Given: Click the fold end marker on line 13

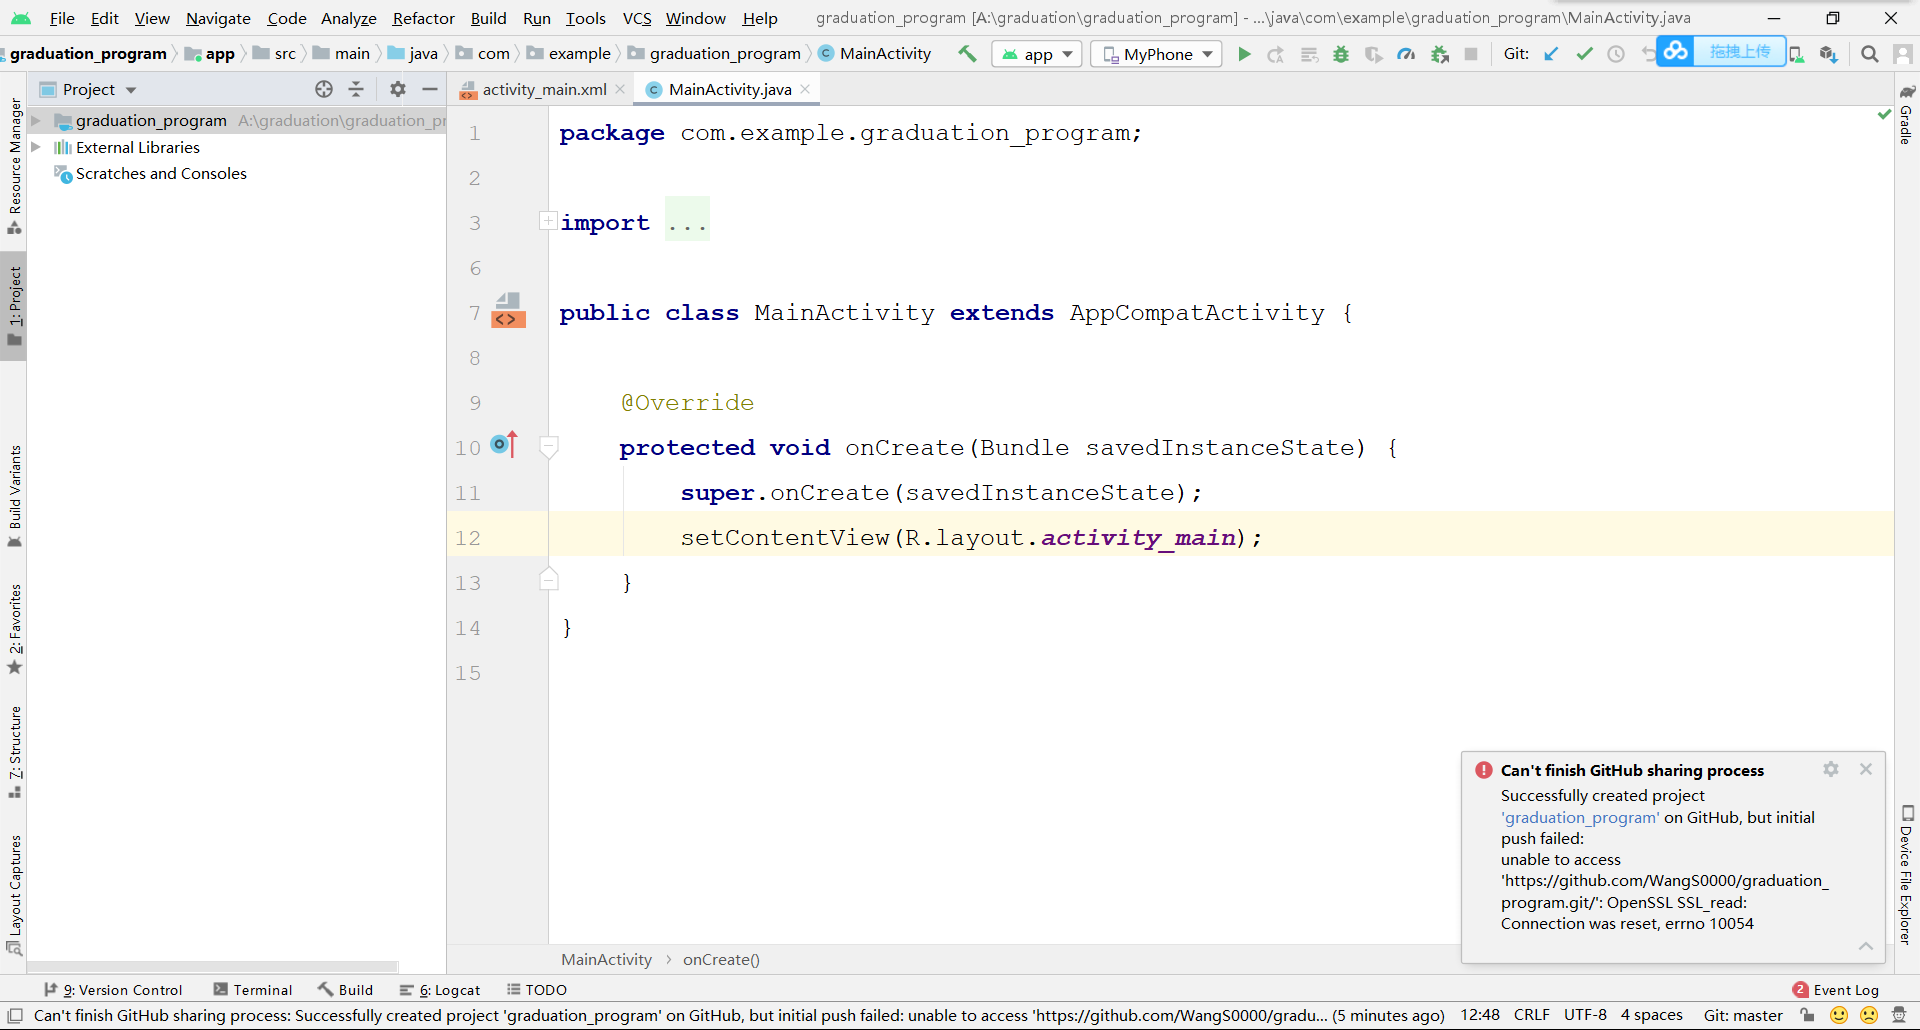Looking at the screenshot, I should (549, 579).
